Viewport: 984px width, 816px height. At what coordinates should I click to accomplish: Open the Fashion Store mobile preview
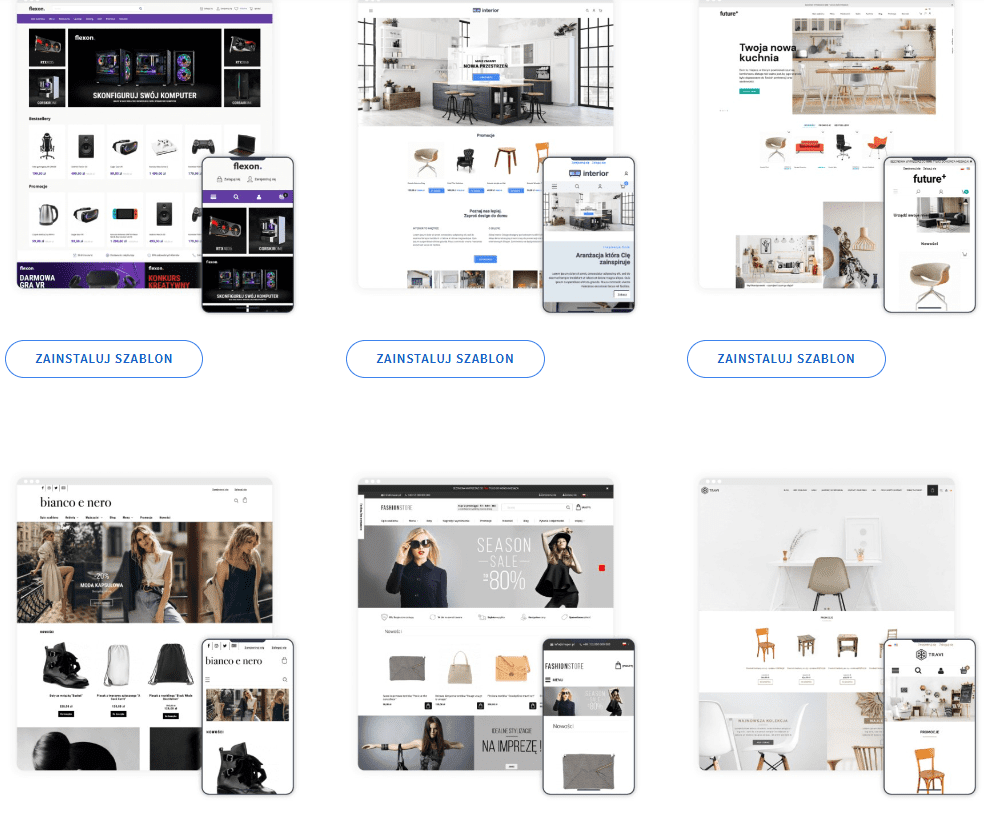(588, 716)
